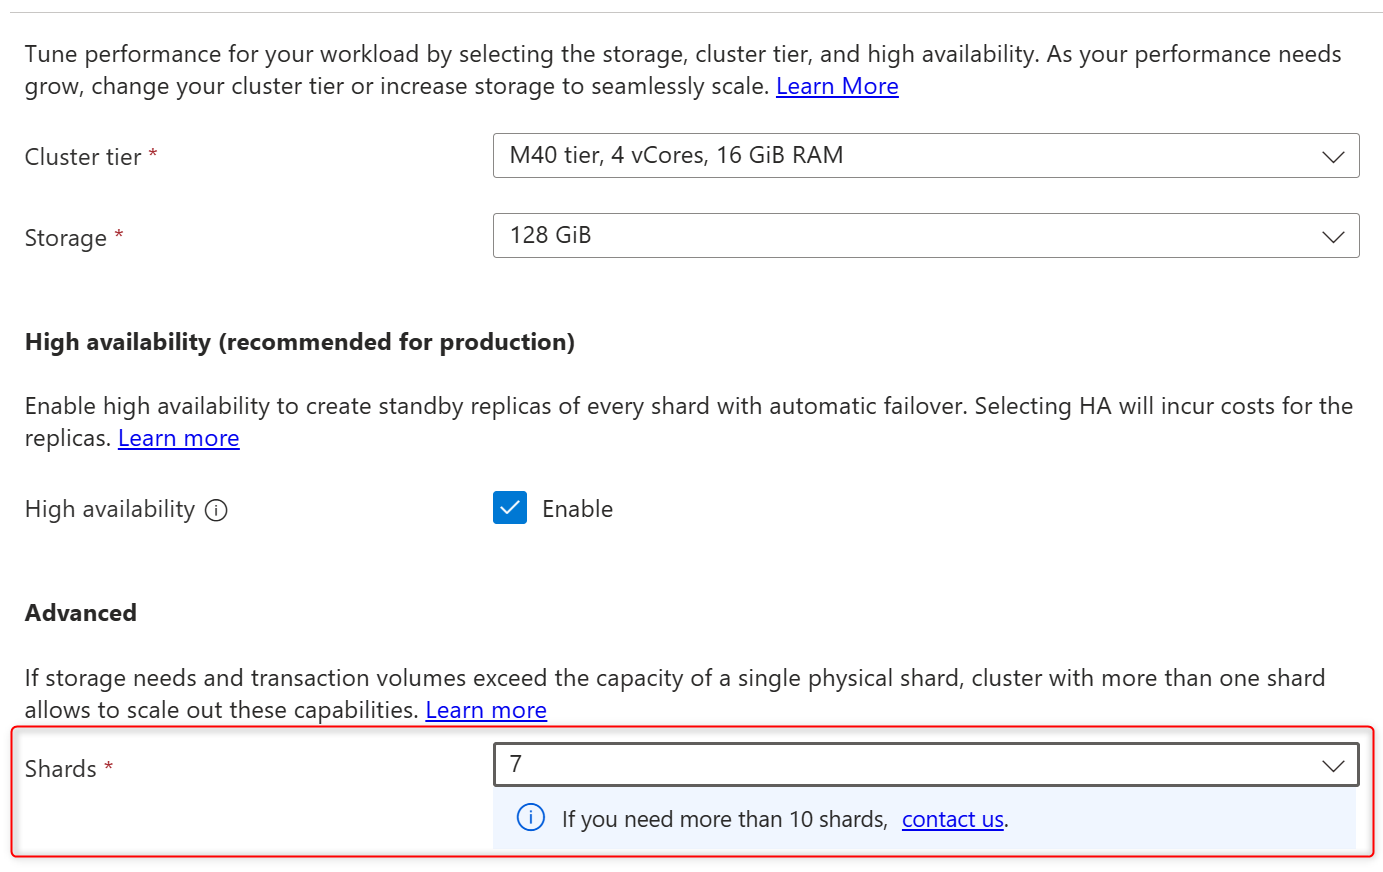Viewport: 1383px width, 872px height.
Task: Follow the Learn more link about standby replicas
Action: [x=179, y=439]
